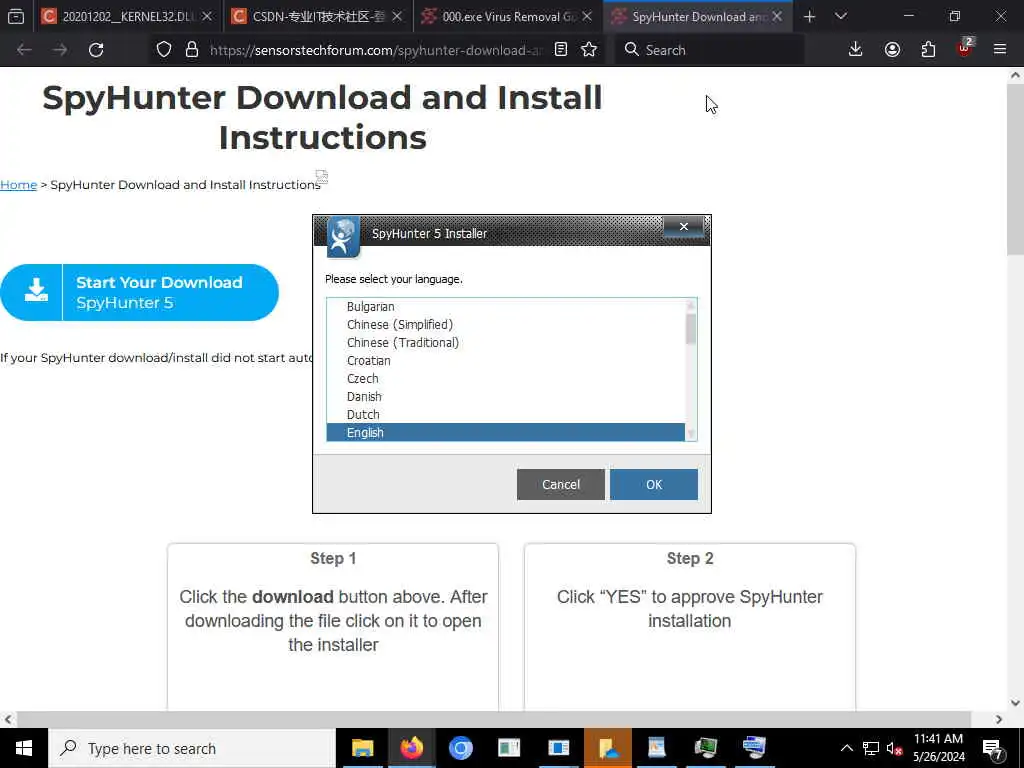Close the 000.exe Virus Removal tab

[587, 17]
